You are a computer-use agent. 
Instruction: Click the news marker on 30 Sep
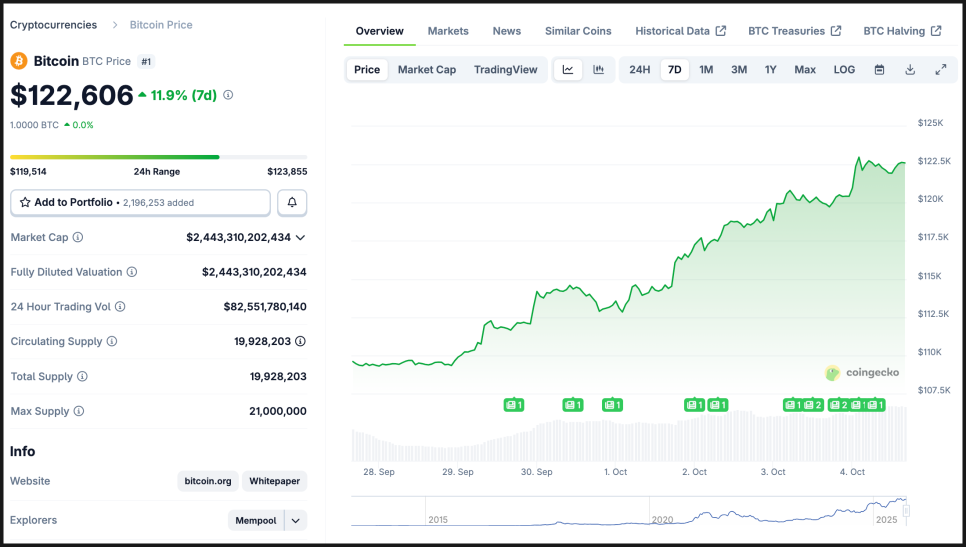coord(572,405)
